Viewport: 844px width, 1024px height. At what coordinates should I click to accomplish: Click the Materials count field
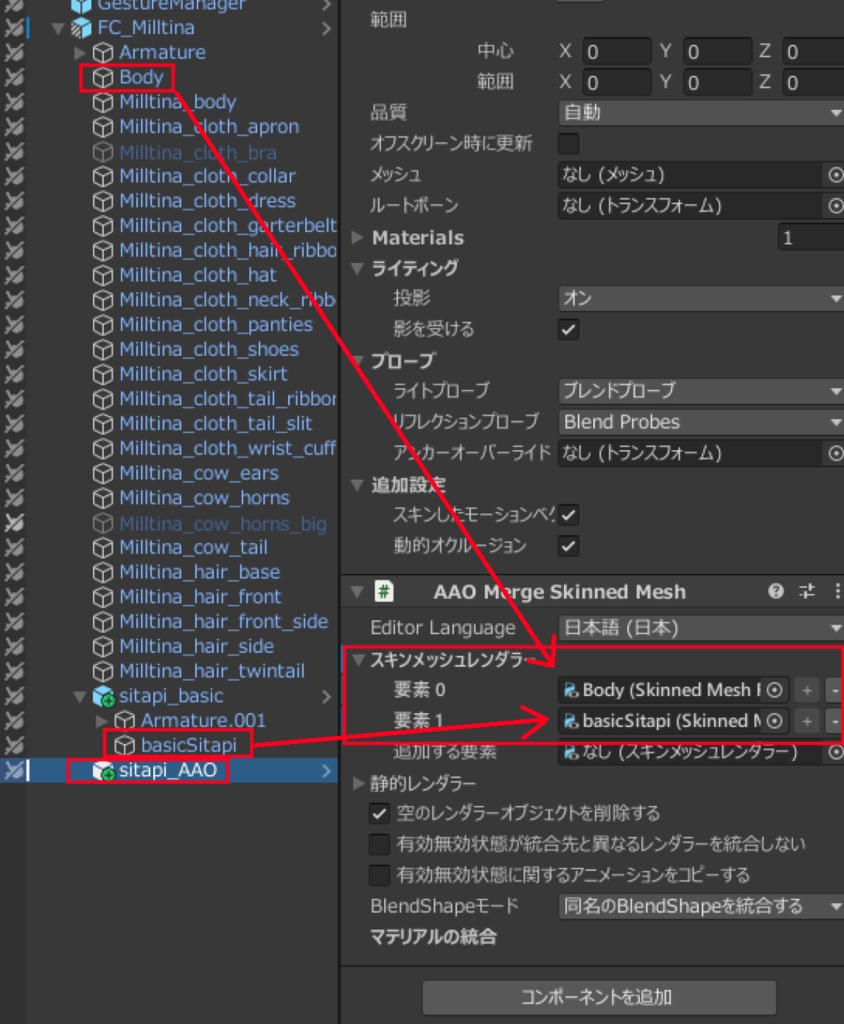[811, 237]
